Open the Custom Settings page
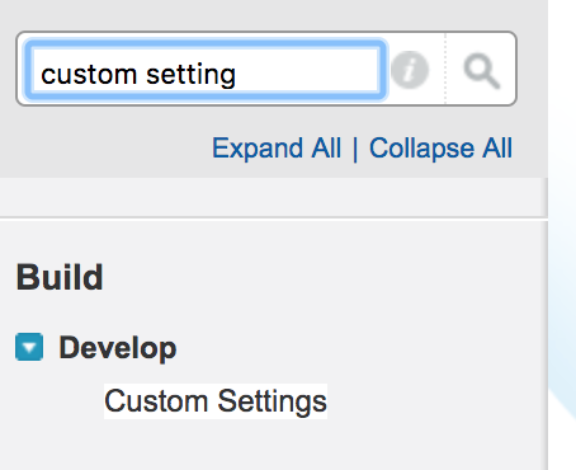The height and width of the screenshot is (474, 578). (x=216, y=401)
